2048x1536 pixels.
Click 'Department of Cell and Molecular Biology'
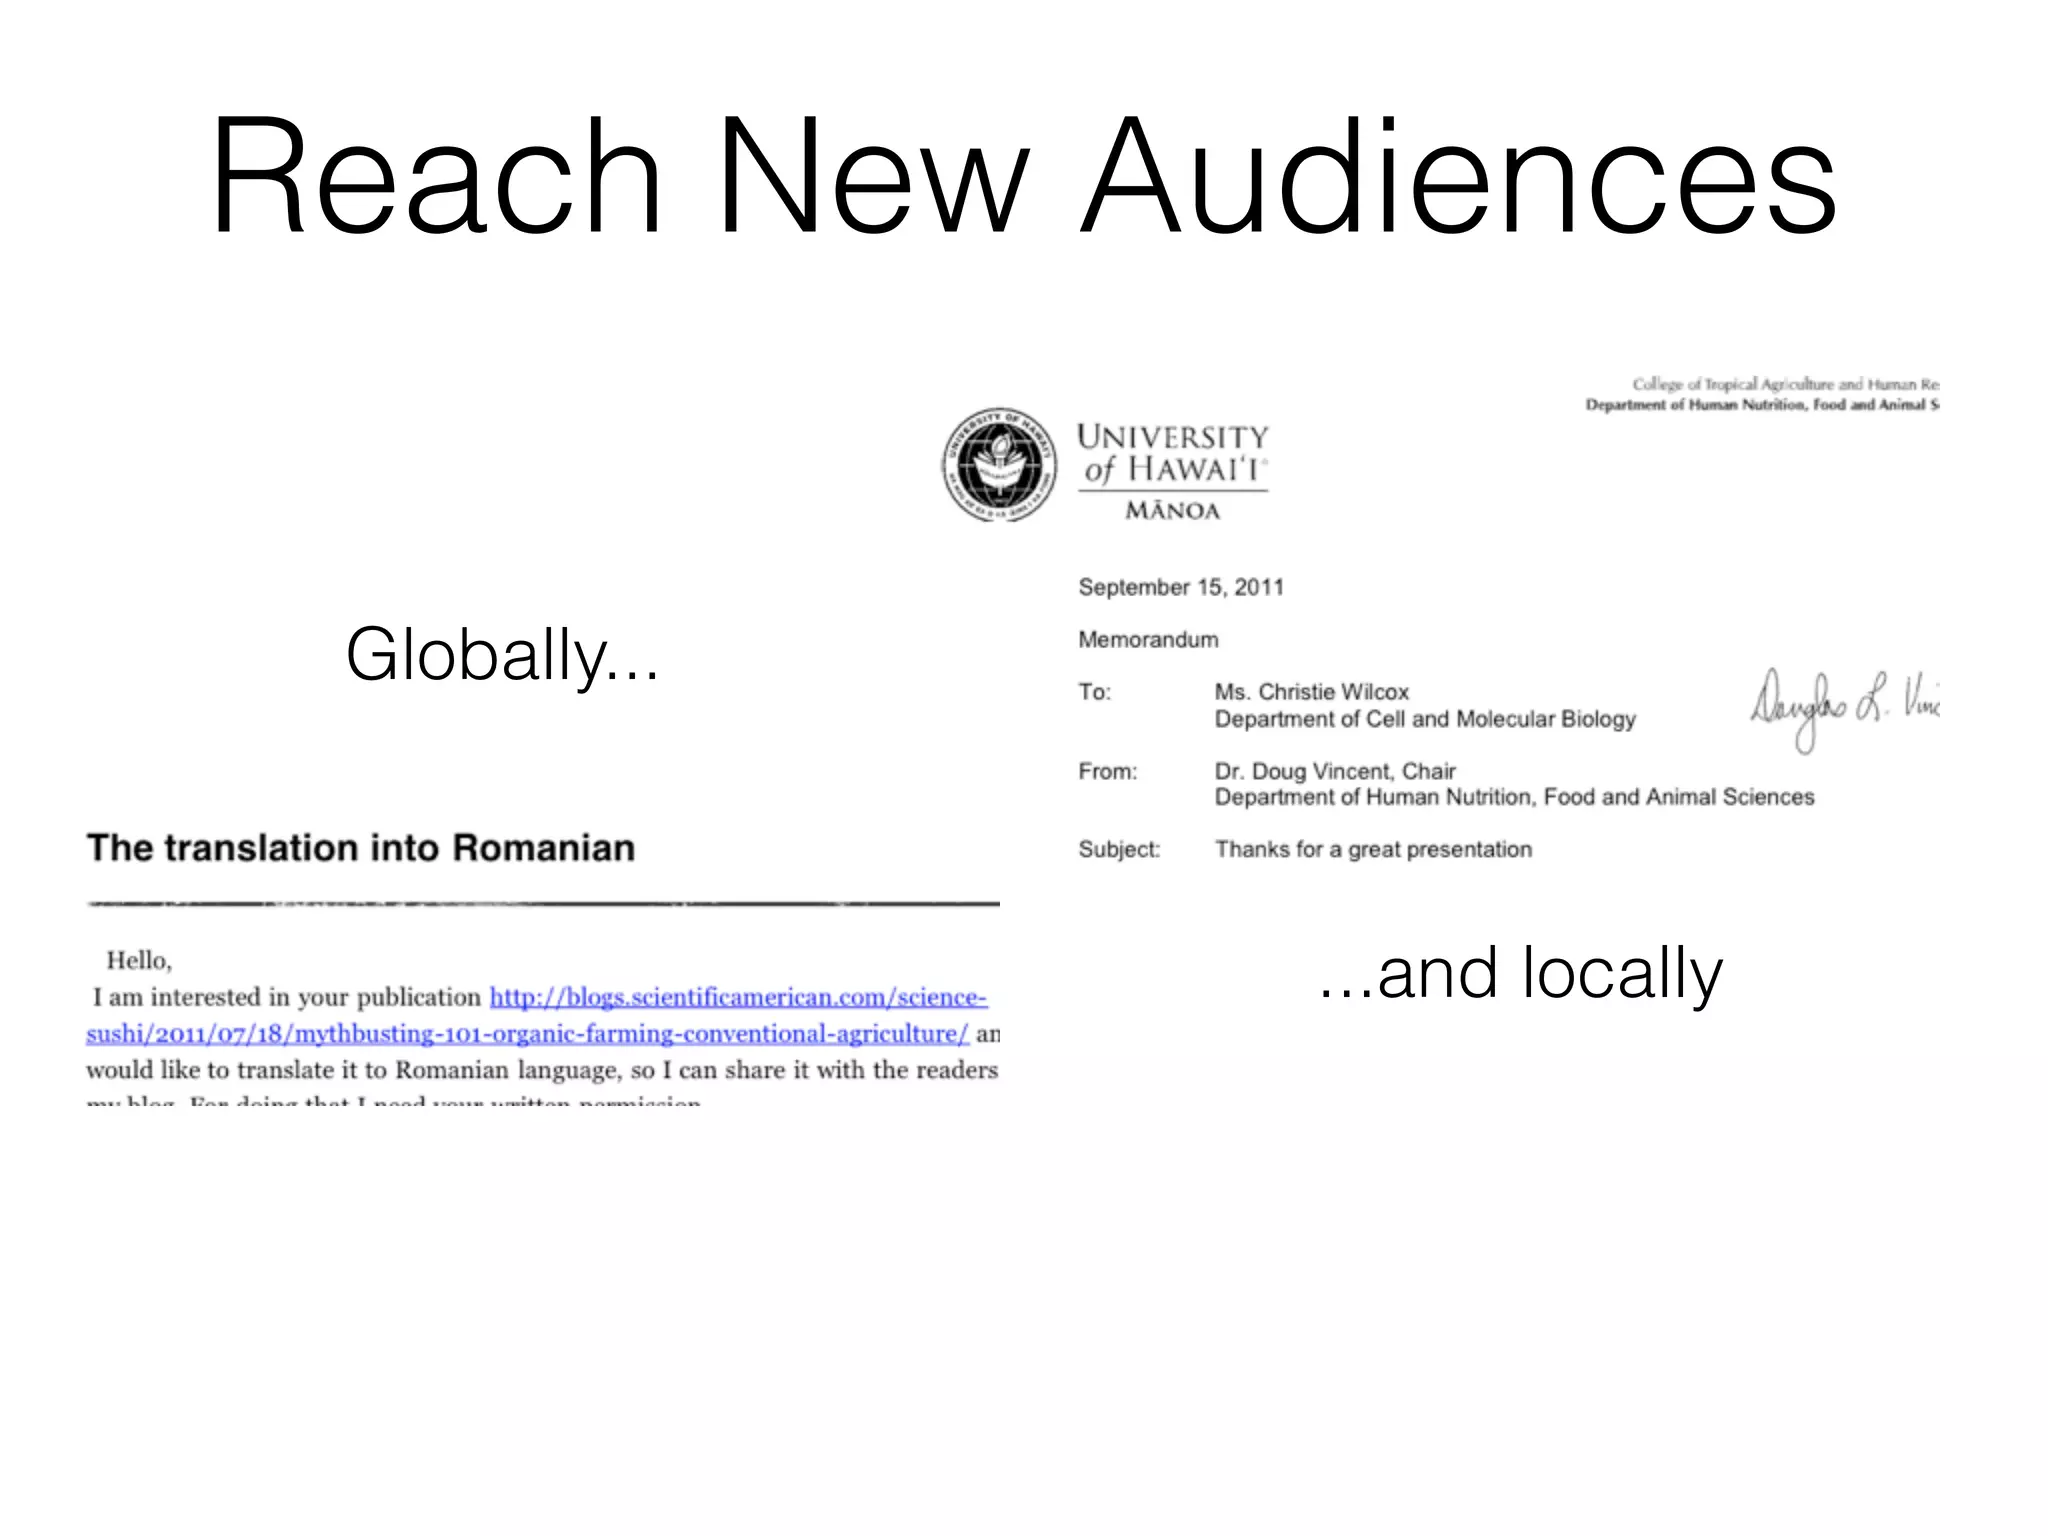coord(1425,719)
